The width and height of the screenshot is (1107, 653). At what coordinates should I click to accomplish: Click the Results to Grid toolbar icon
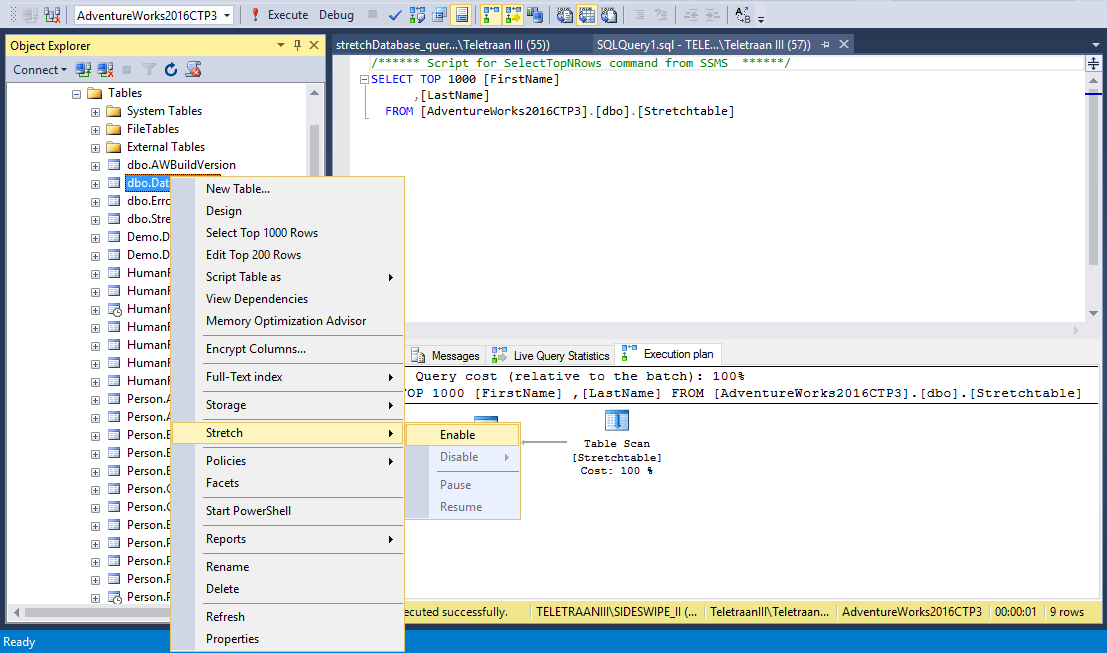(587, 15)
